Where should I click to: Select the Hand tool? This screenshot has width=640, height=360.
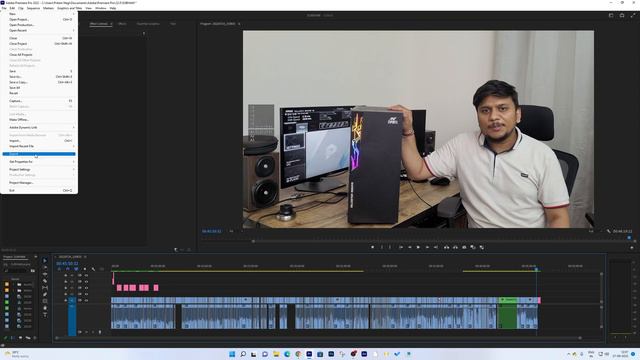point(45,308)
